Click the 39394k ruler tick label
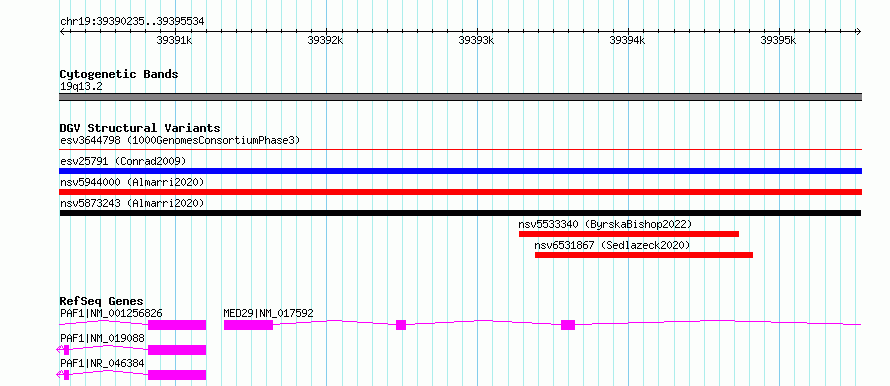The height and width of the screenshot is (386, 890). 628,40
